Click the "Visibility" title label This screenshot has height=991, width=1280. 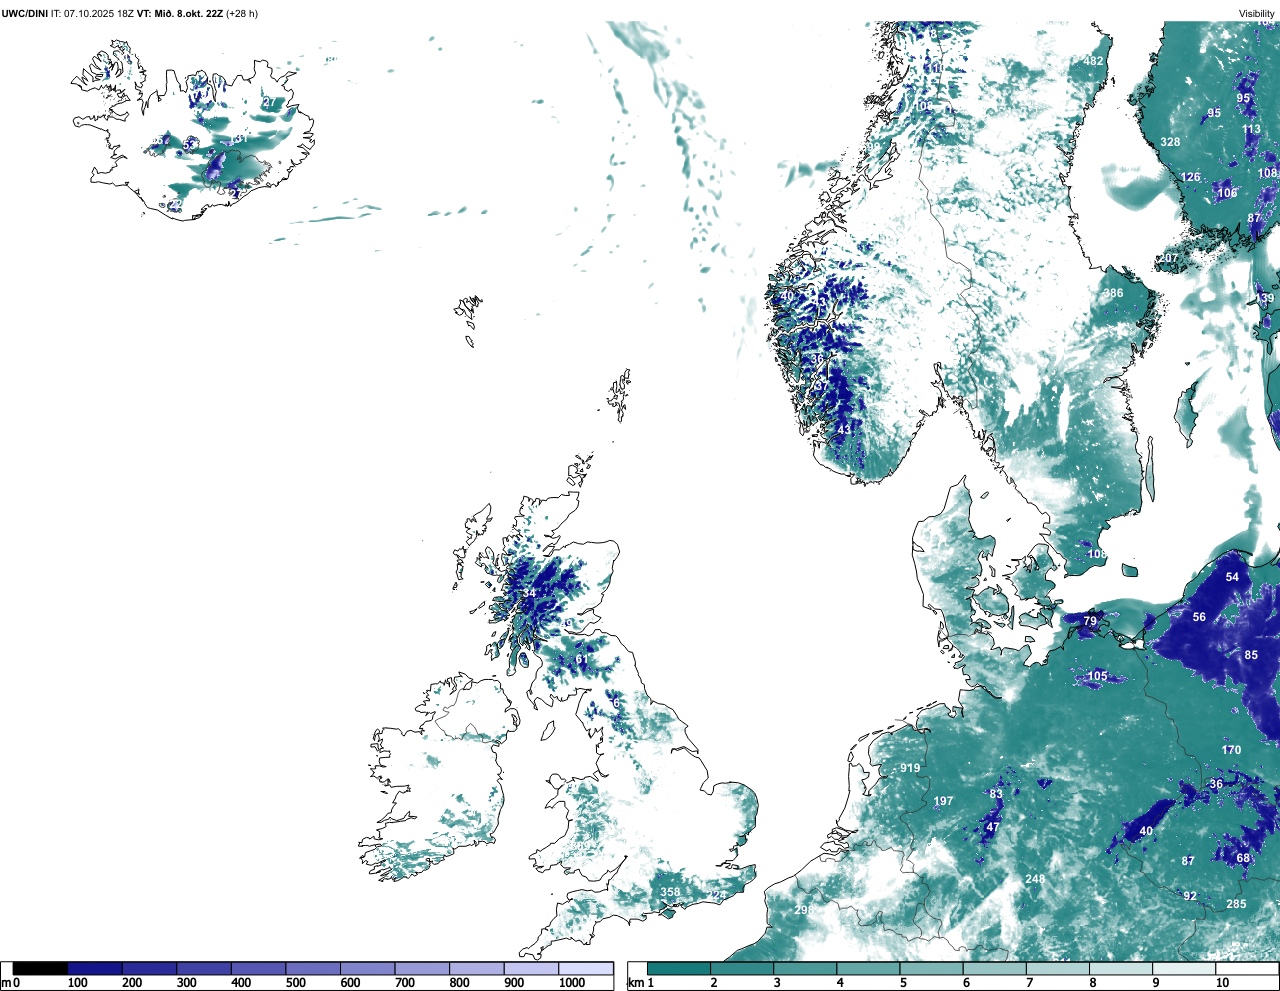1257,13
